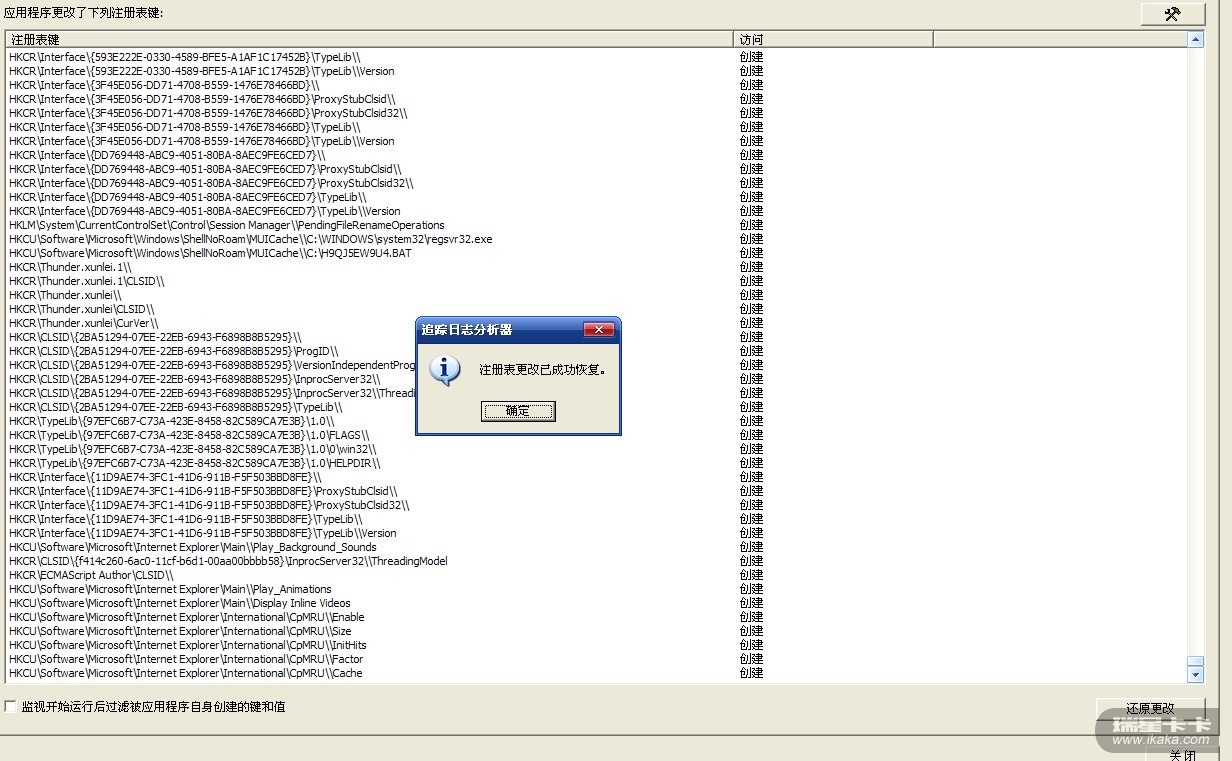Close the 追踪日志分析器 dialog with the X
This screenshot has width=1232, height=761.
(598, 330)
